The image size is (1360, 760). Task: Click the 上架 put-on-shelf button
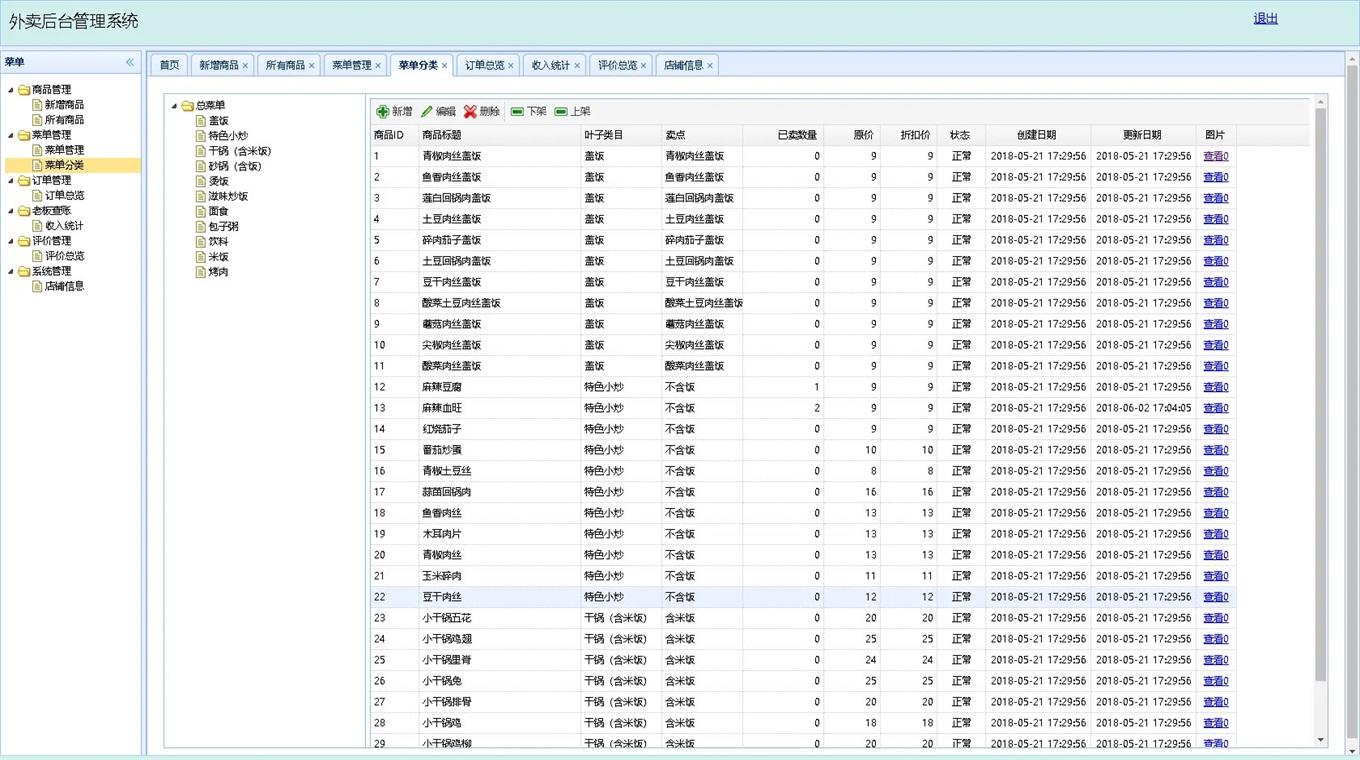(x=573, y=112)
